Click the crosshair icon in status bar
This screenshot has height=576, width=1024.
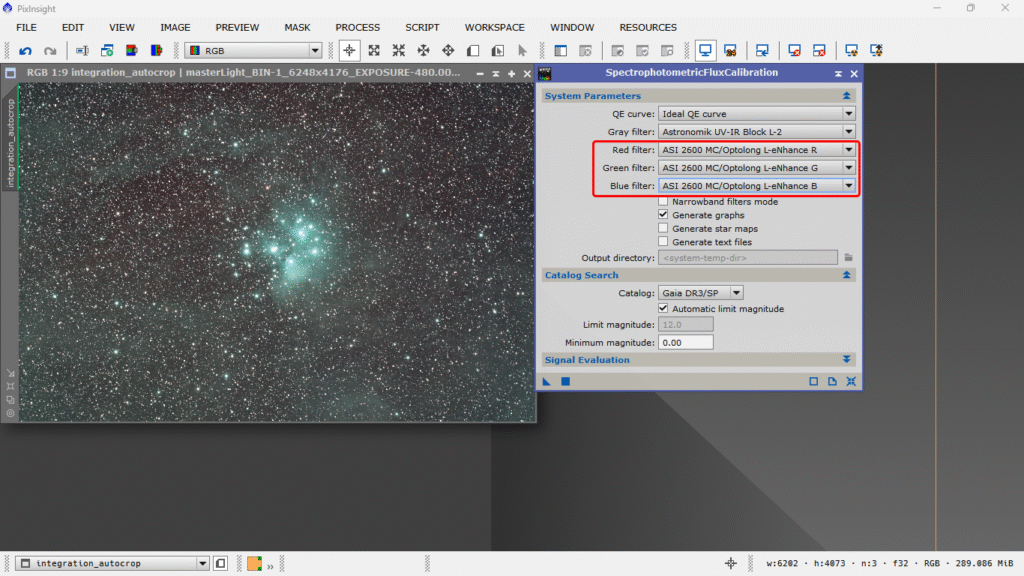731,563
